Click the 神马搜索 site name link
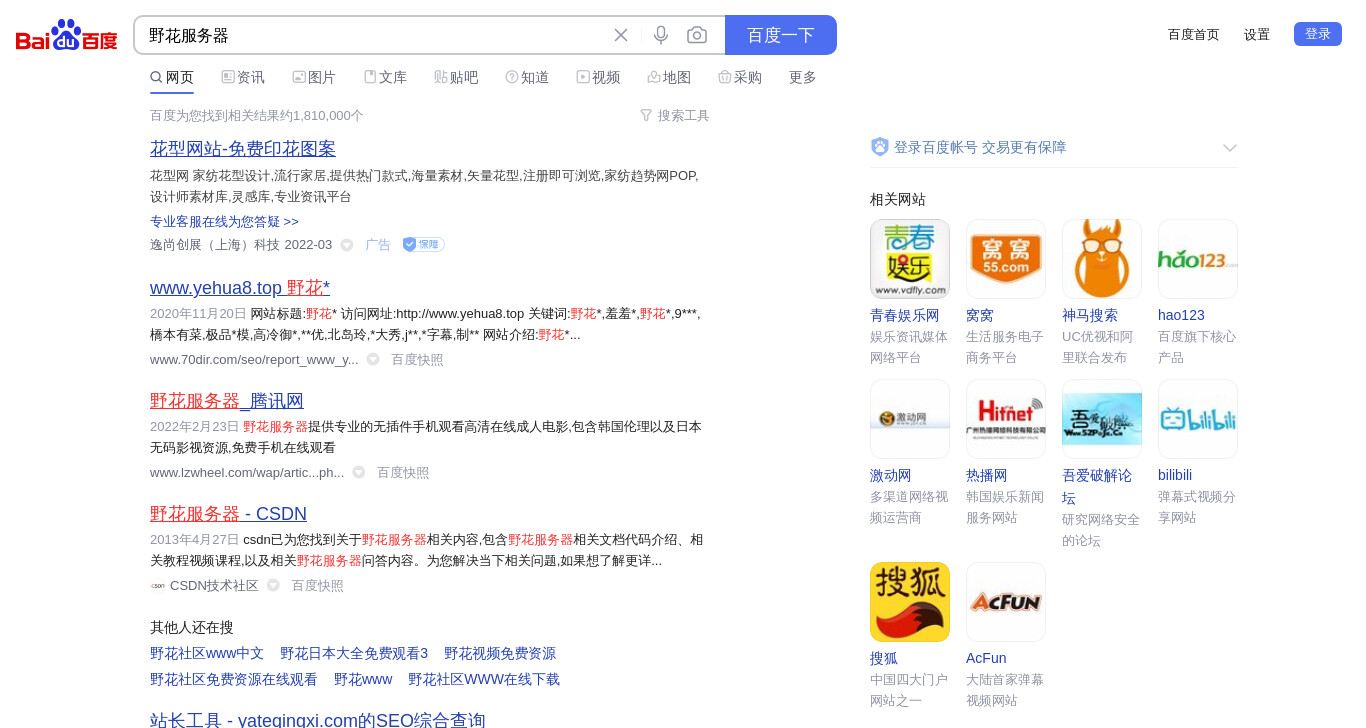 pos(1090,315)
